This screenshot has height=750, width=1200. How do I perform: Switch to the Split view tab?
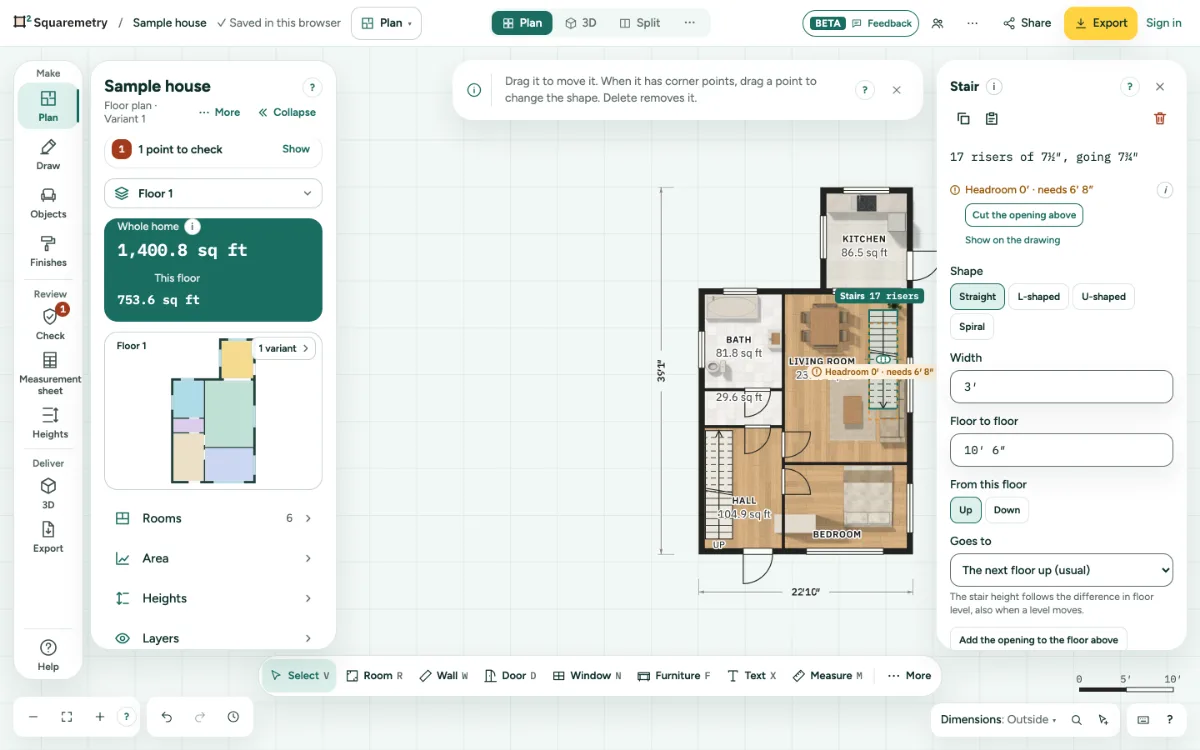[640, 23]
